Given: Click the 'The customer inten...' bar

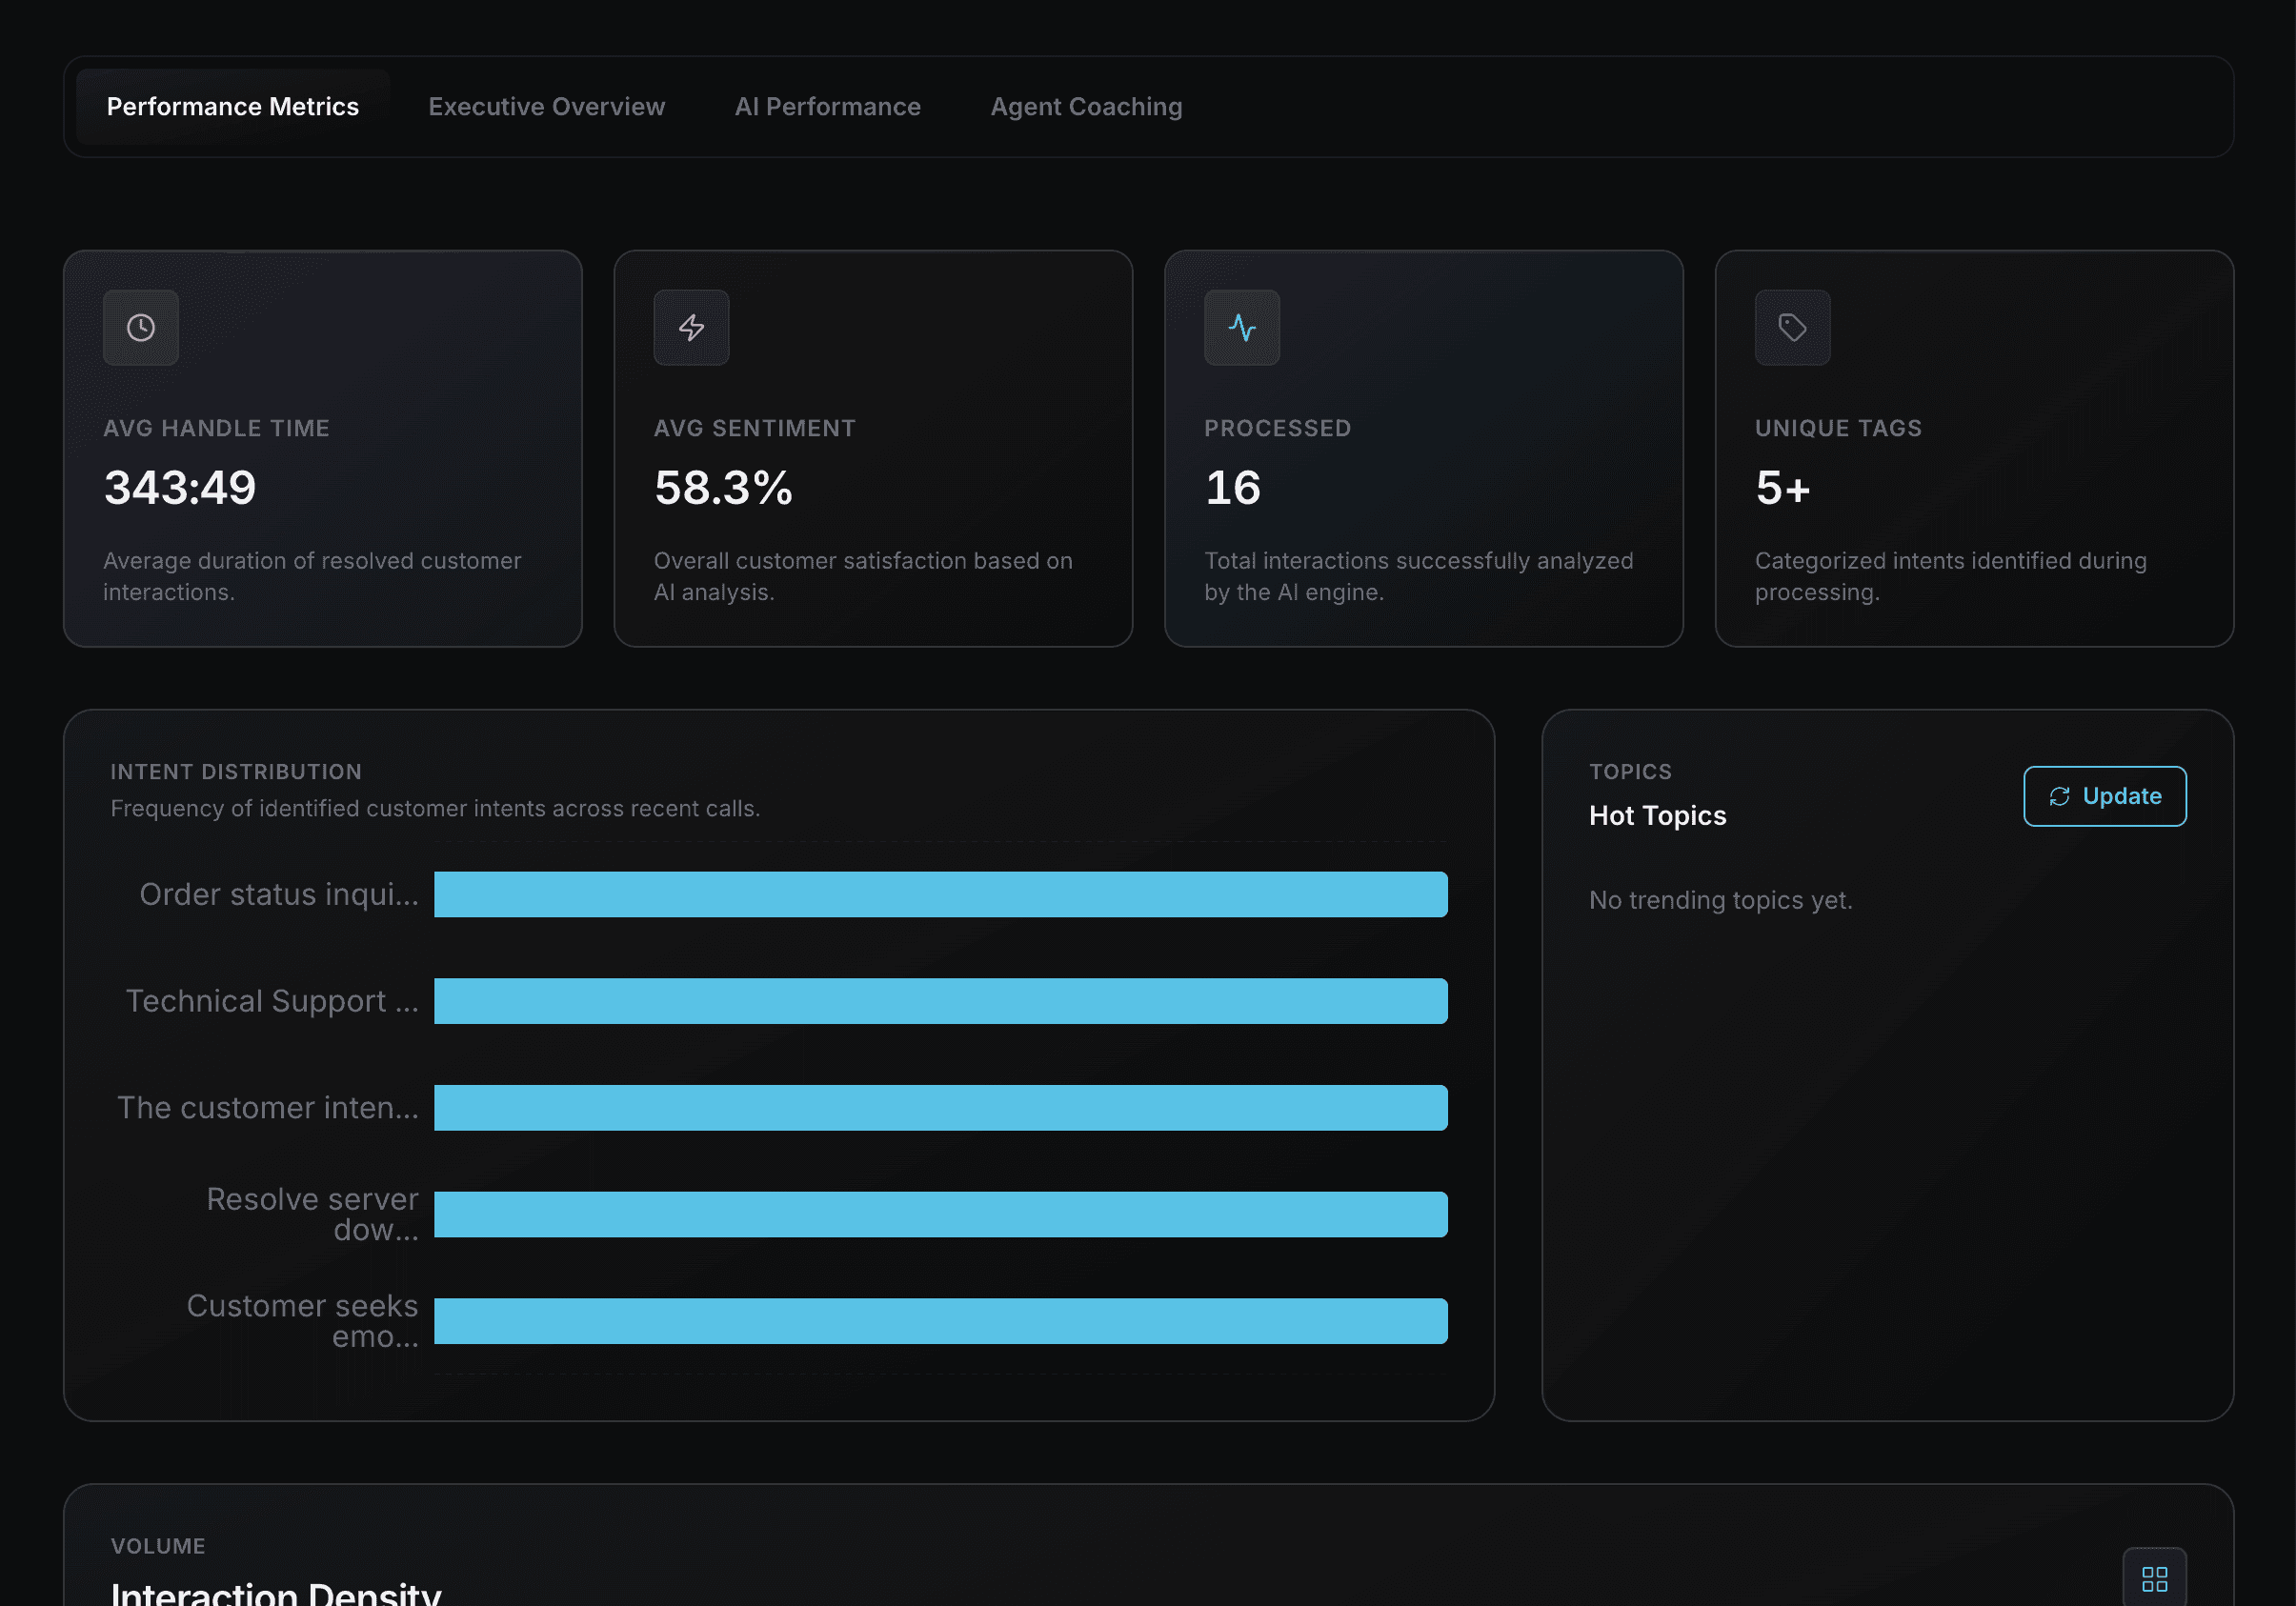Looking at the screenshot, I should pos(940,1108).
